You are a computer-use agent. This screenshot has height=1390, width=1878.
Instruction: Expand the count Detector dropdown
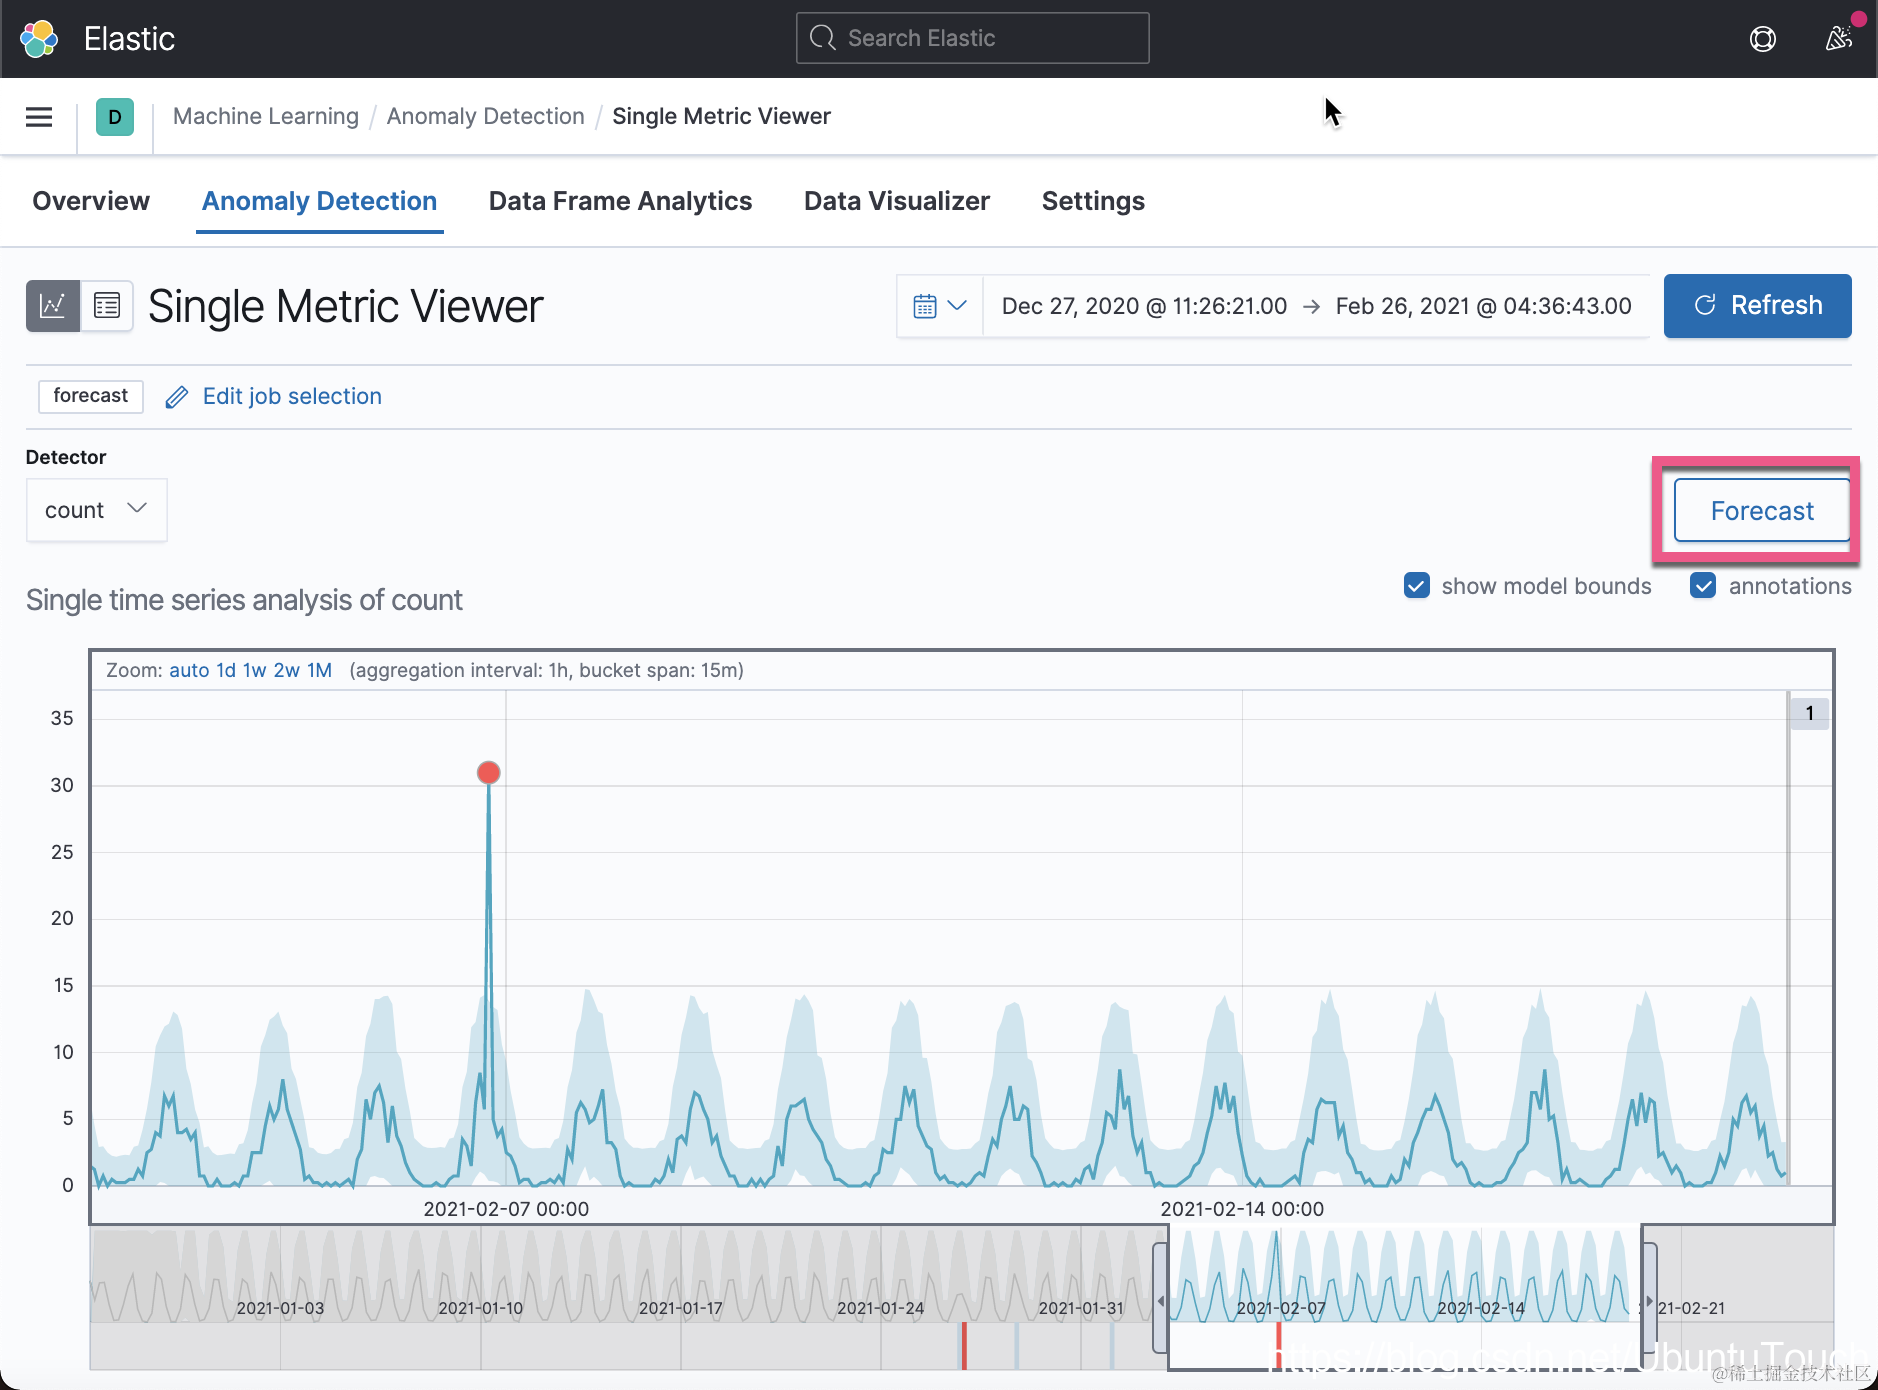97,510
